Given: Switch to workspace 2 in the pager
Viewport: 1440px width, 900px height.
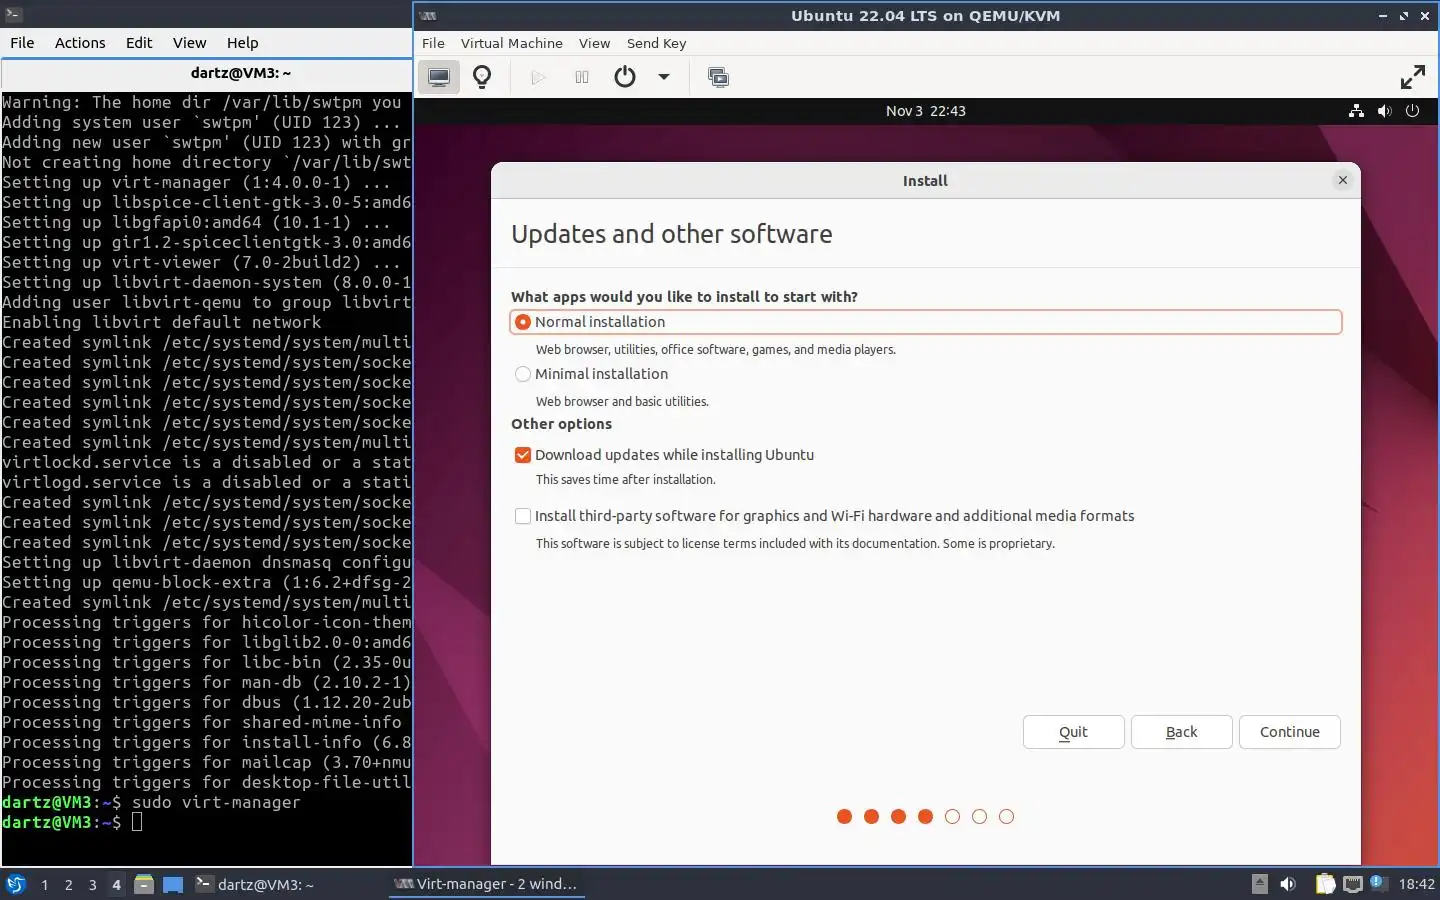Looking at the screenshot, I should coord(68,884).
